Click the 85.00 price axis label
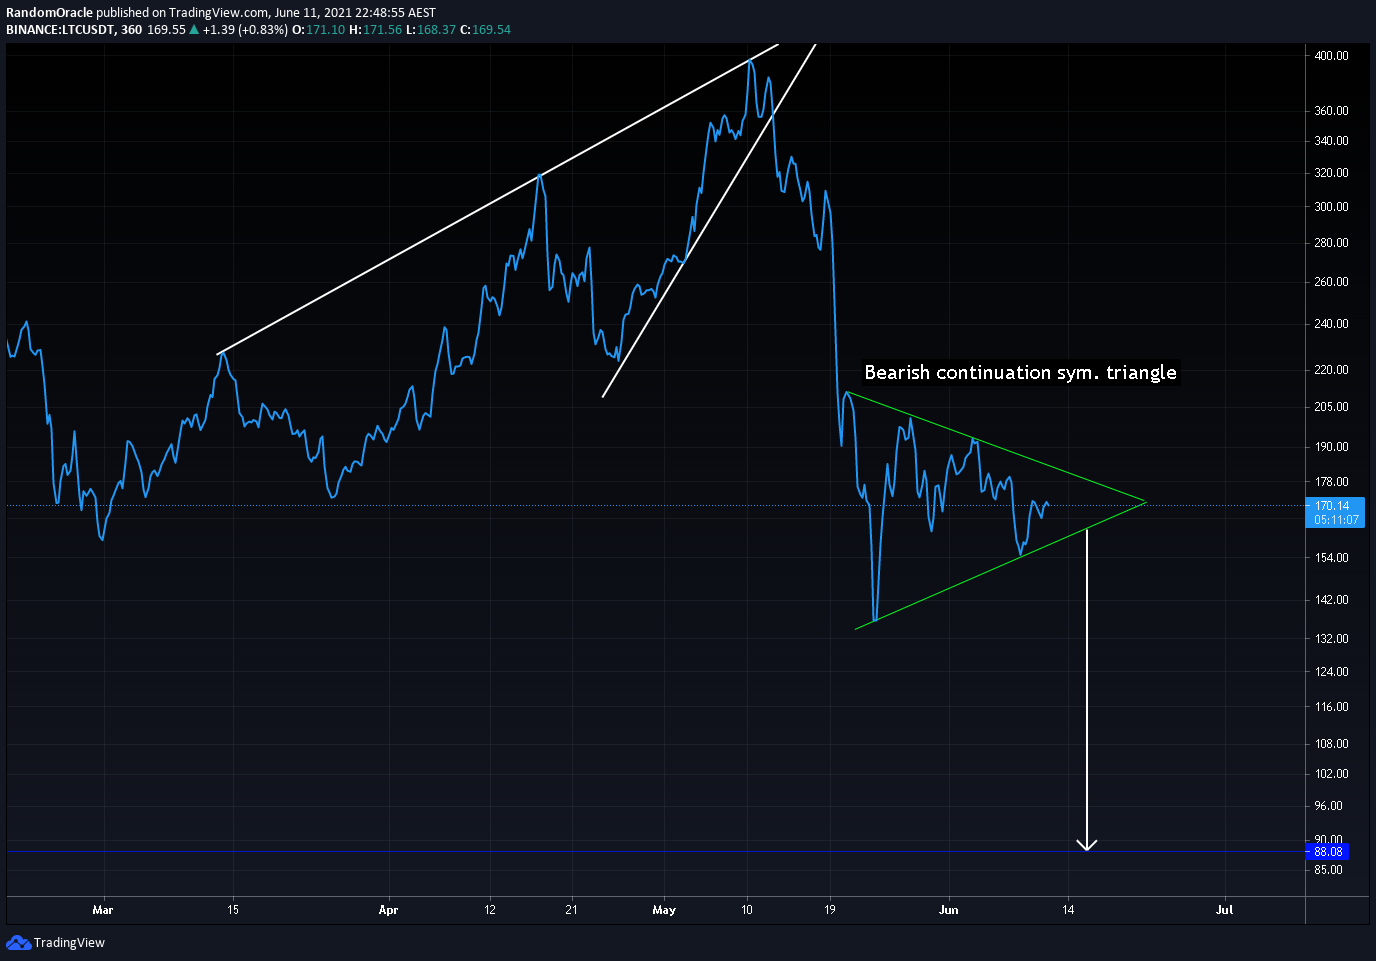The width and height of the screenshot is (1376, 961). (1328, 870)
